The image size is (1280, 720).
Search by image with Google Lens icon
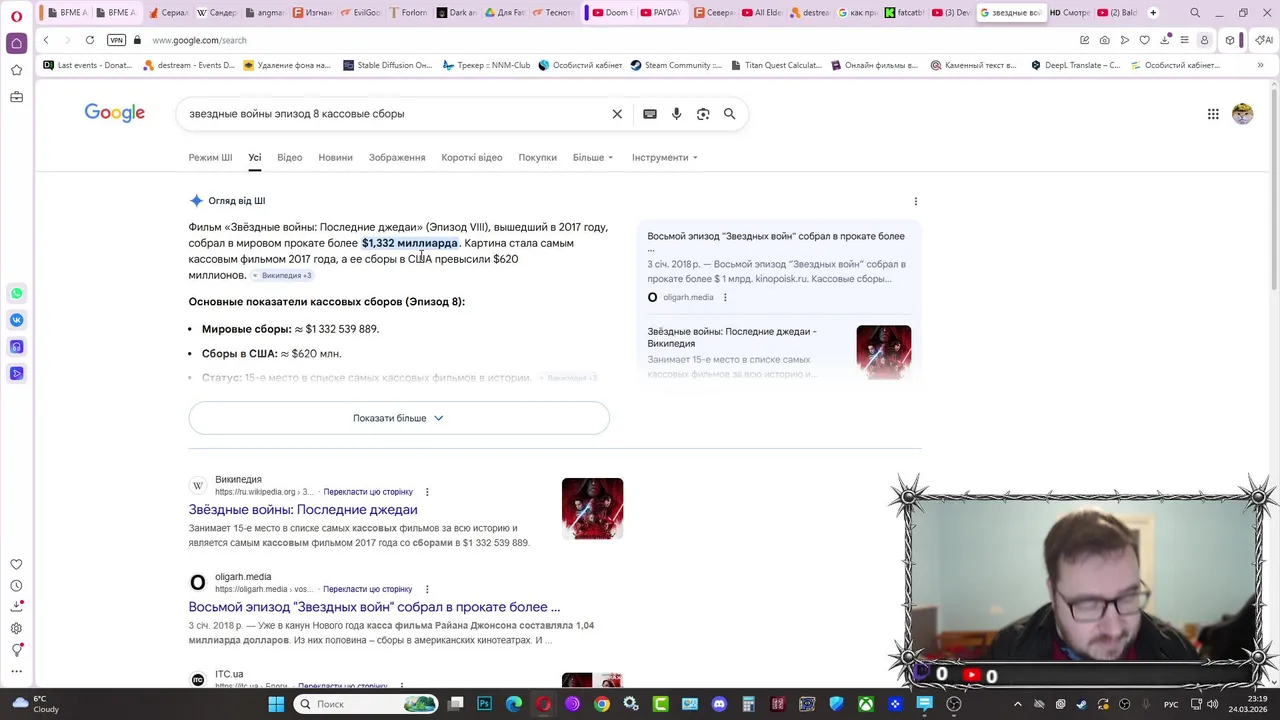703,114
